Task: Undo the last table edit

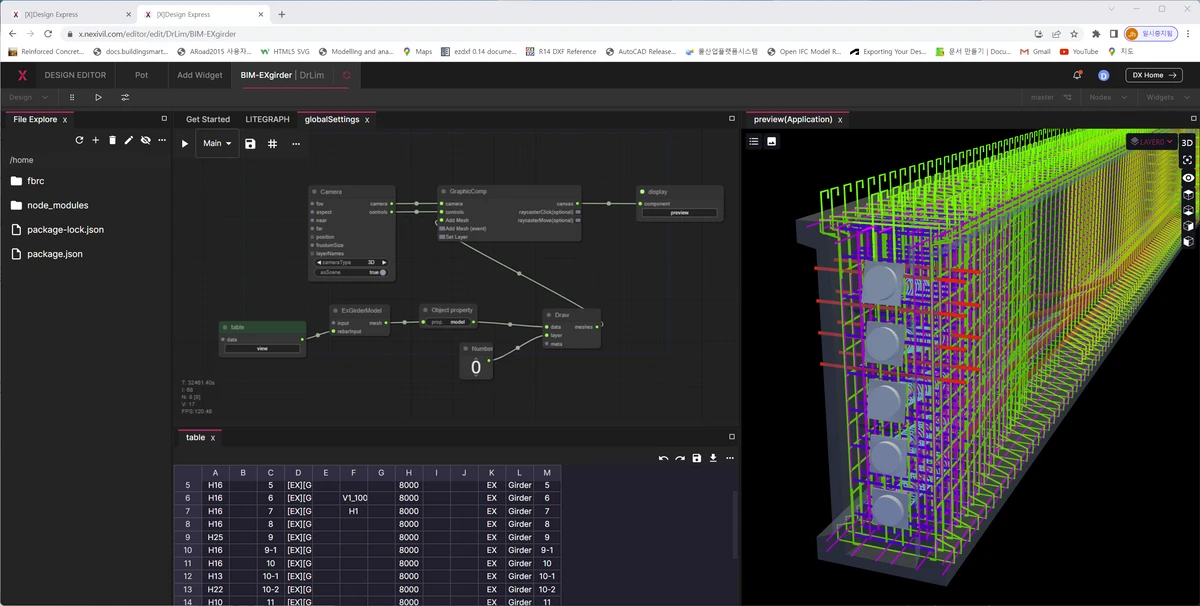Action: pos(663,458)
